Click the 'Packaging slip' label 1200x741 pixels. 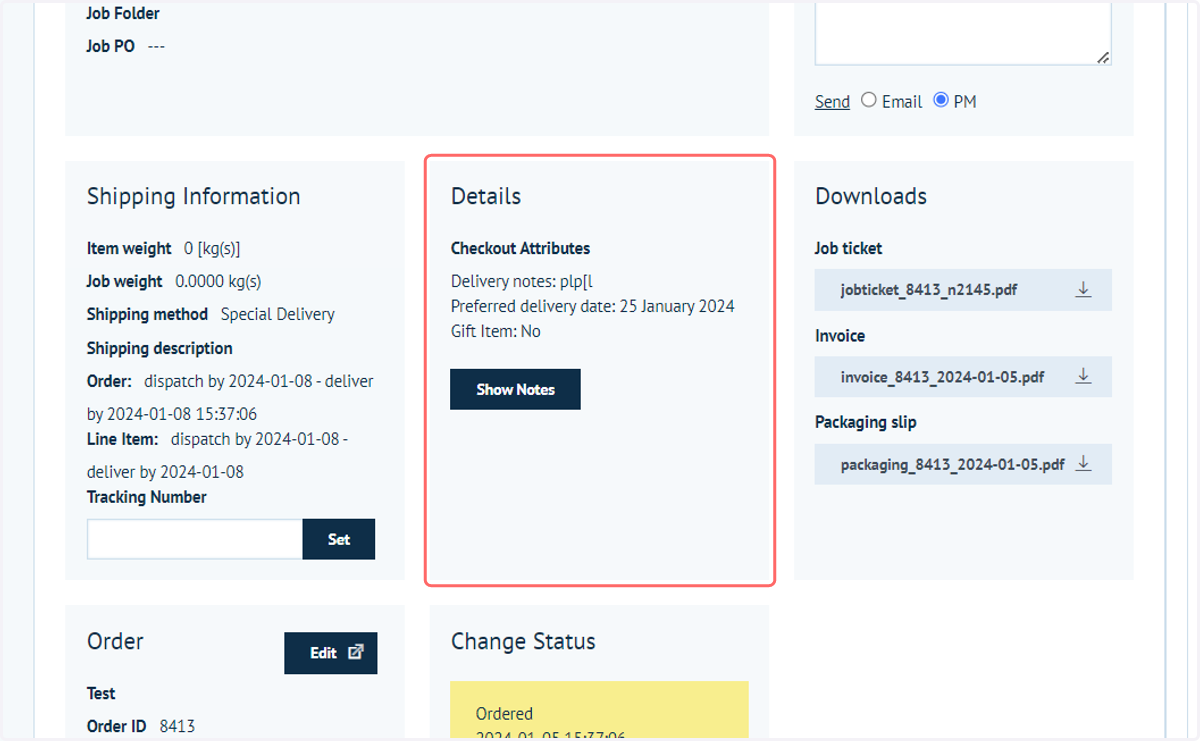pos(866,422)
